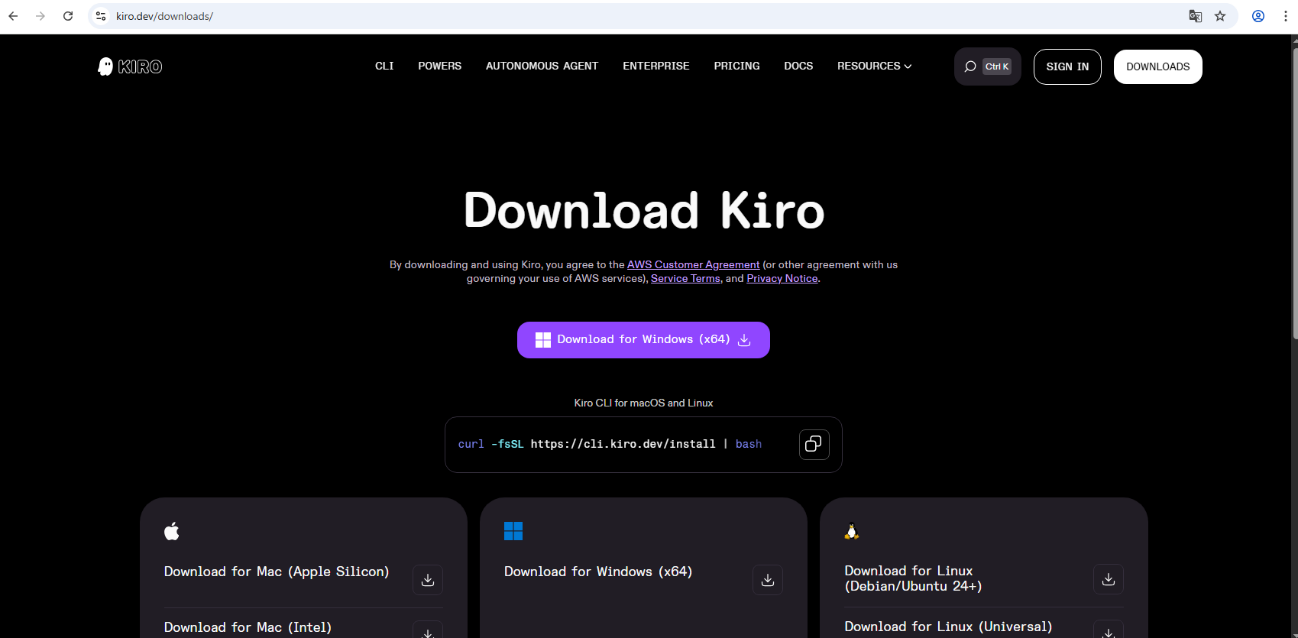
Task: Open the search with the magnifier icon
Action: [969, 66]
